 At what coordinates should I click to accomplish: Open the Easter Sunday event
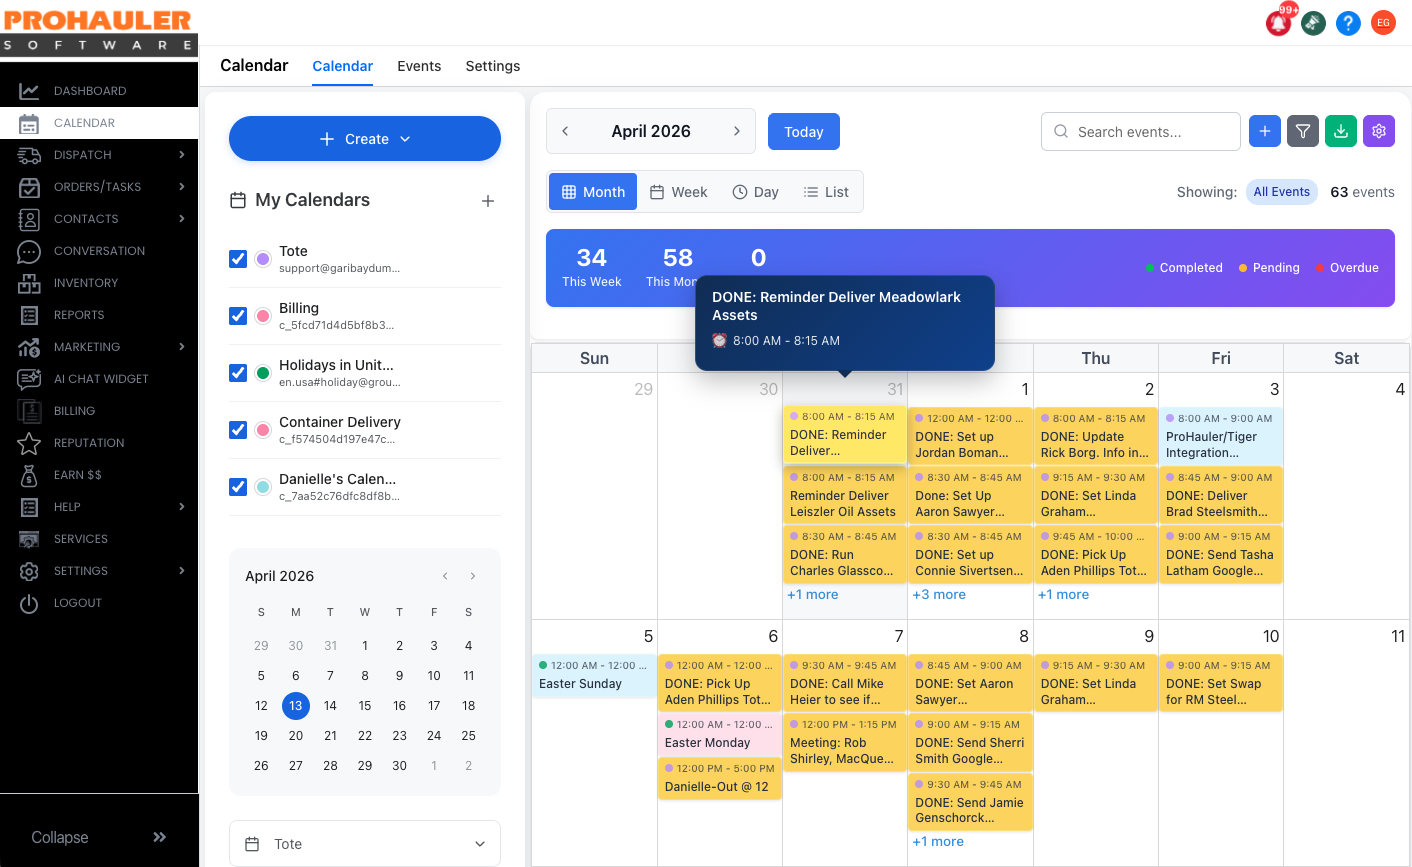pos(594,676)
